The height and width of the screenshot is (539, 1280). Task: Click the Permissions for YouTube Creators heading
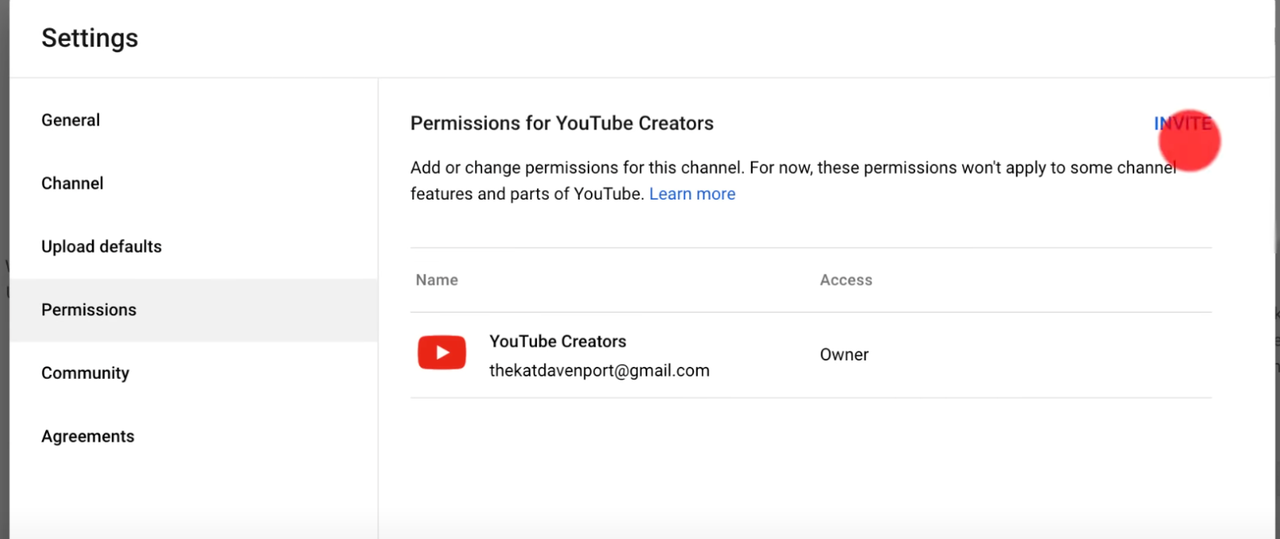coord(562,124)
